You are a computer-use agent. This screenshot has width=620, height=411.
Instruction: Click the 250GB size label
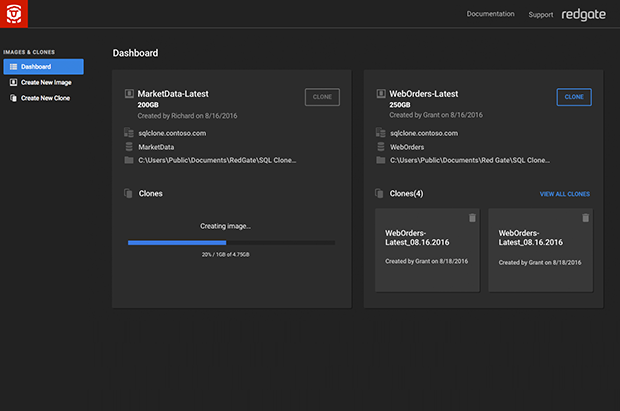pyautogui.click(x=400, y=105)
